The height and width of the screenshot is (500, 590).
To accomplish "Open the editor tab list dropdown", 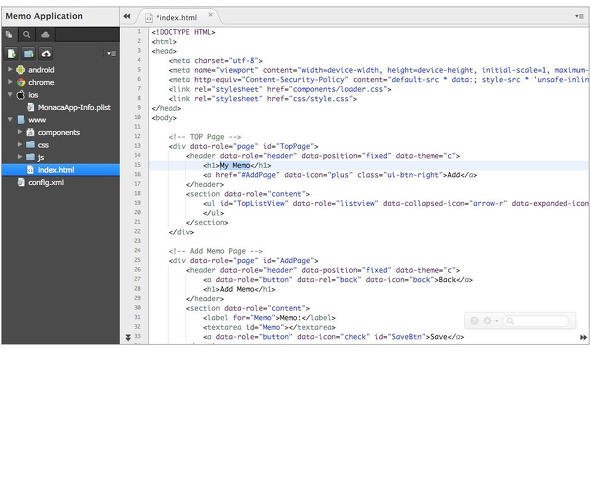I will pos(579,16).
